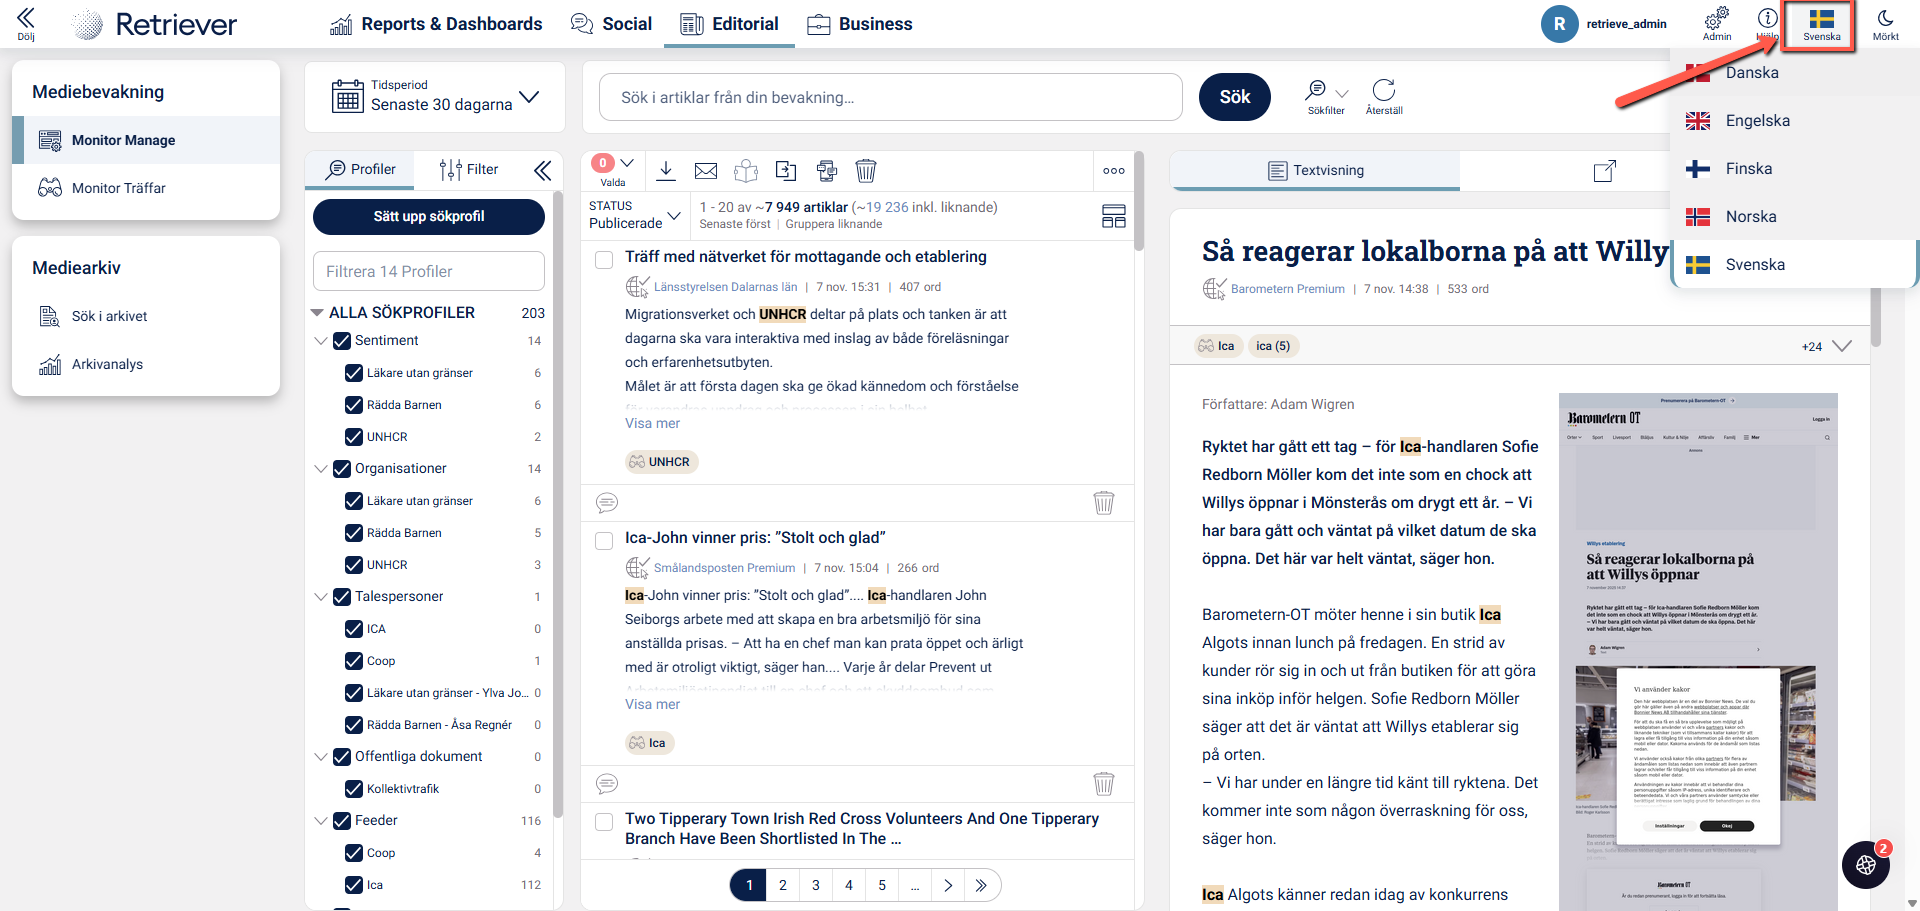Screen dimensions: 1920x911
Task: Reset the search with Återställ
Action: 1384,97
